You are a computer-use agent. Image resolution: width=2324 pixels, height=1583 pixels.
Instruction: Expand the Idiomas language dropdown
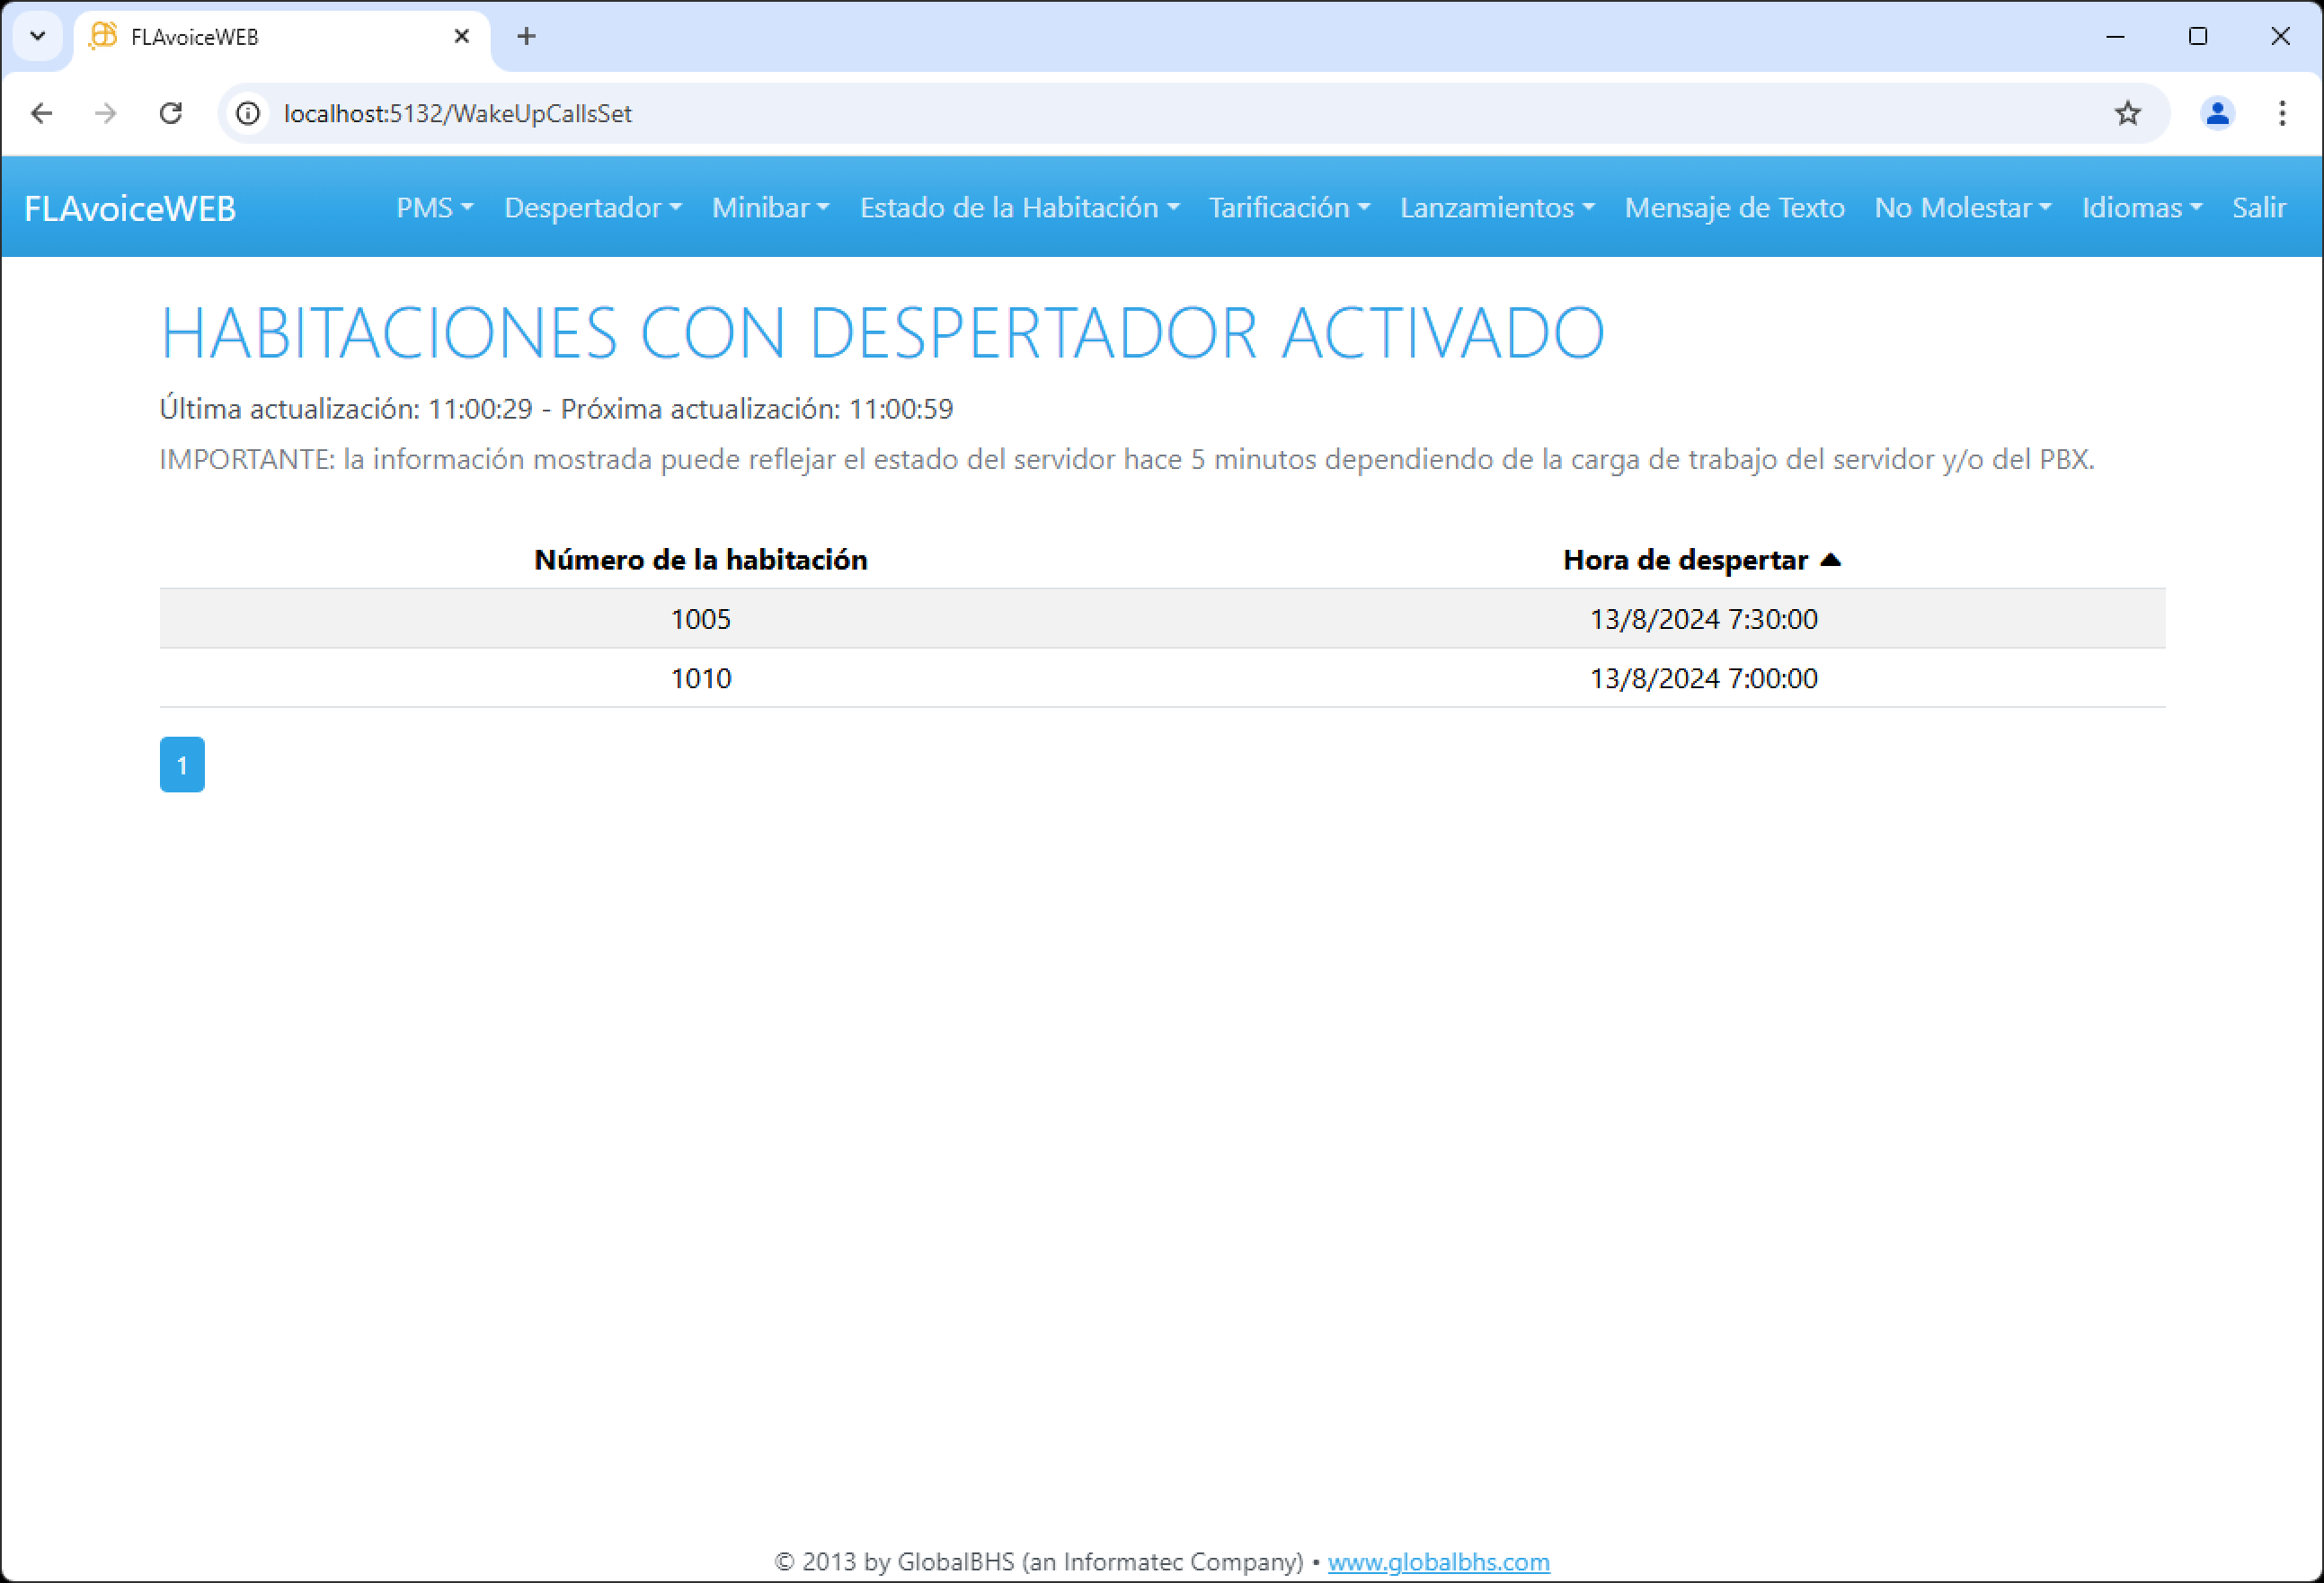pos(2141,208)
